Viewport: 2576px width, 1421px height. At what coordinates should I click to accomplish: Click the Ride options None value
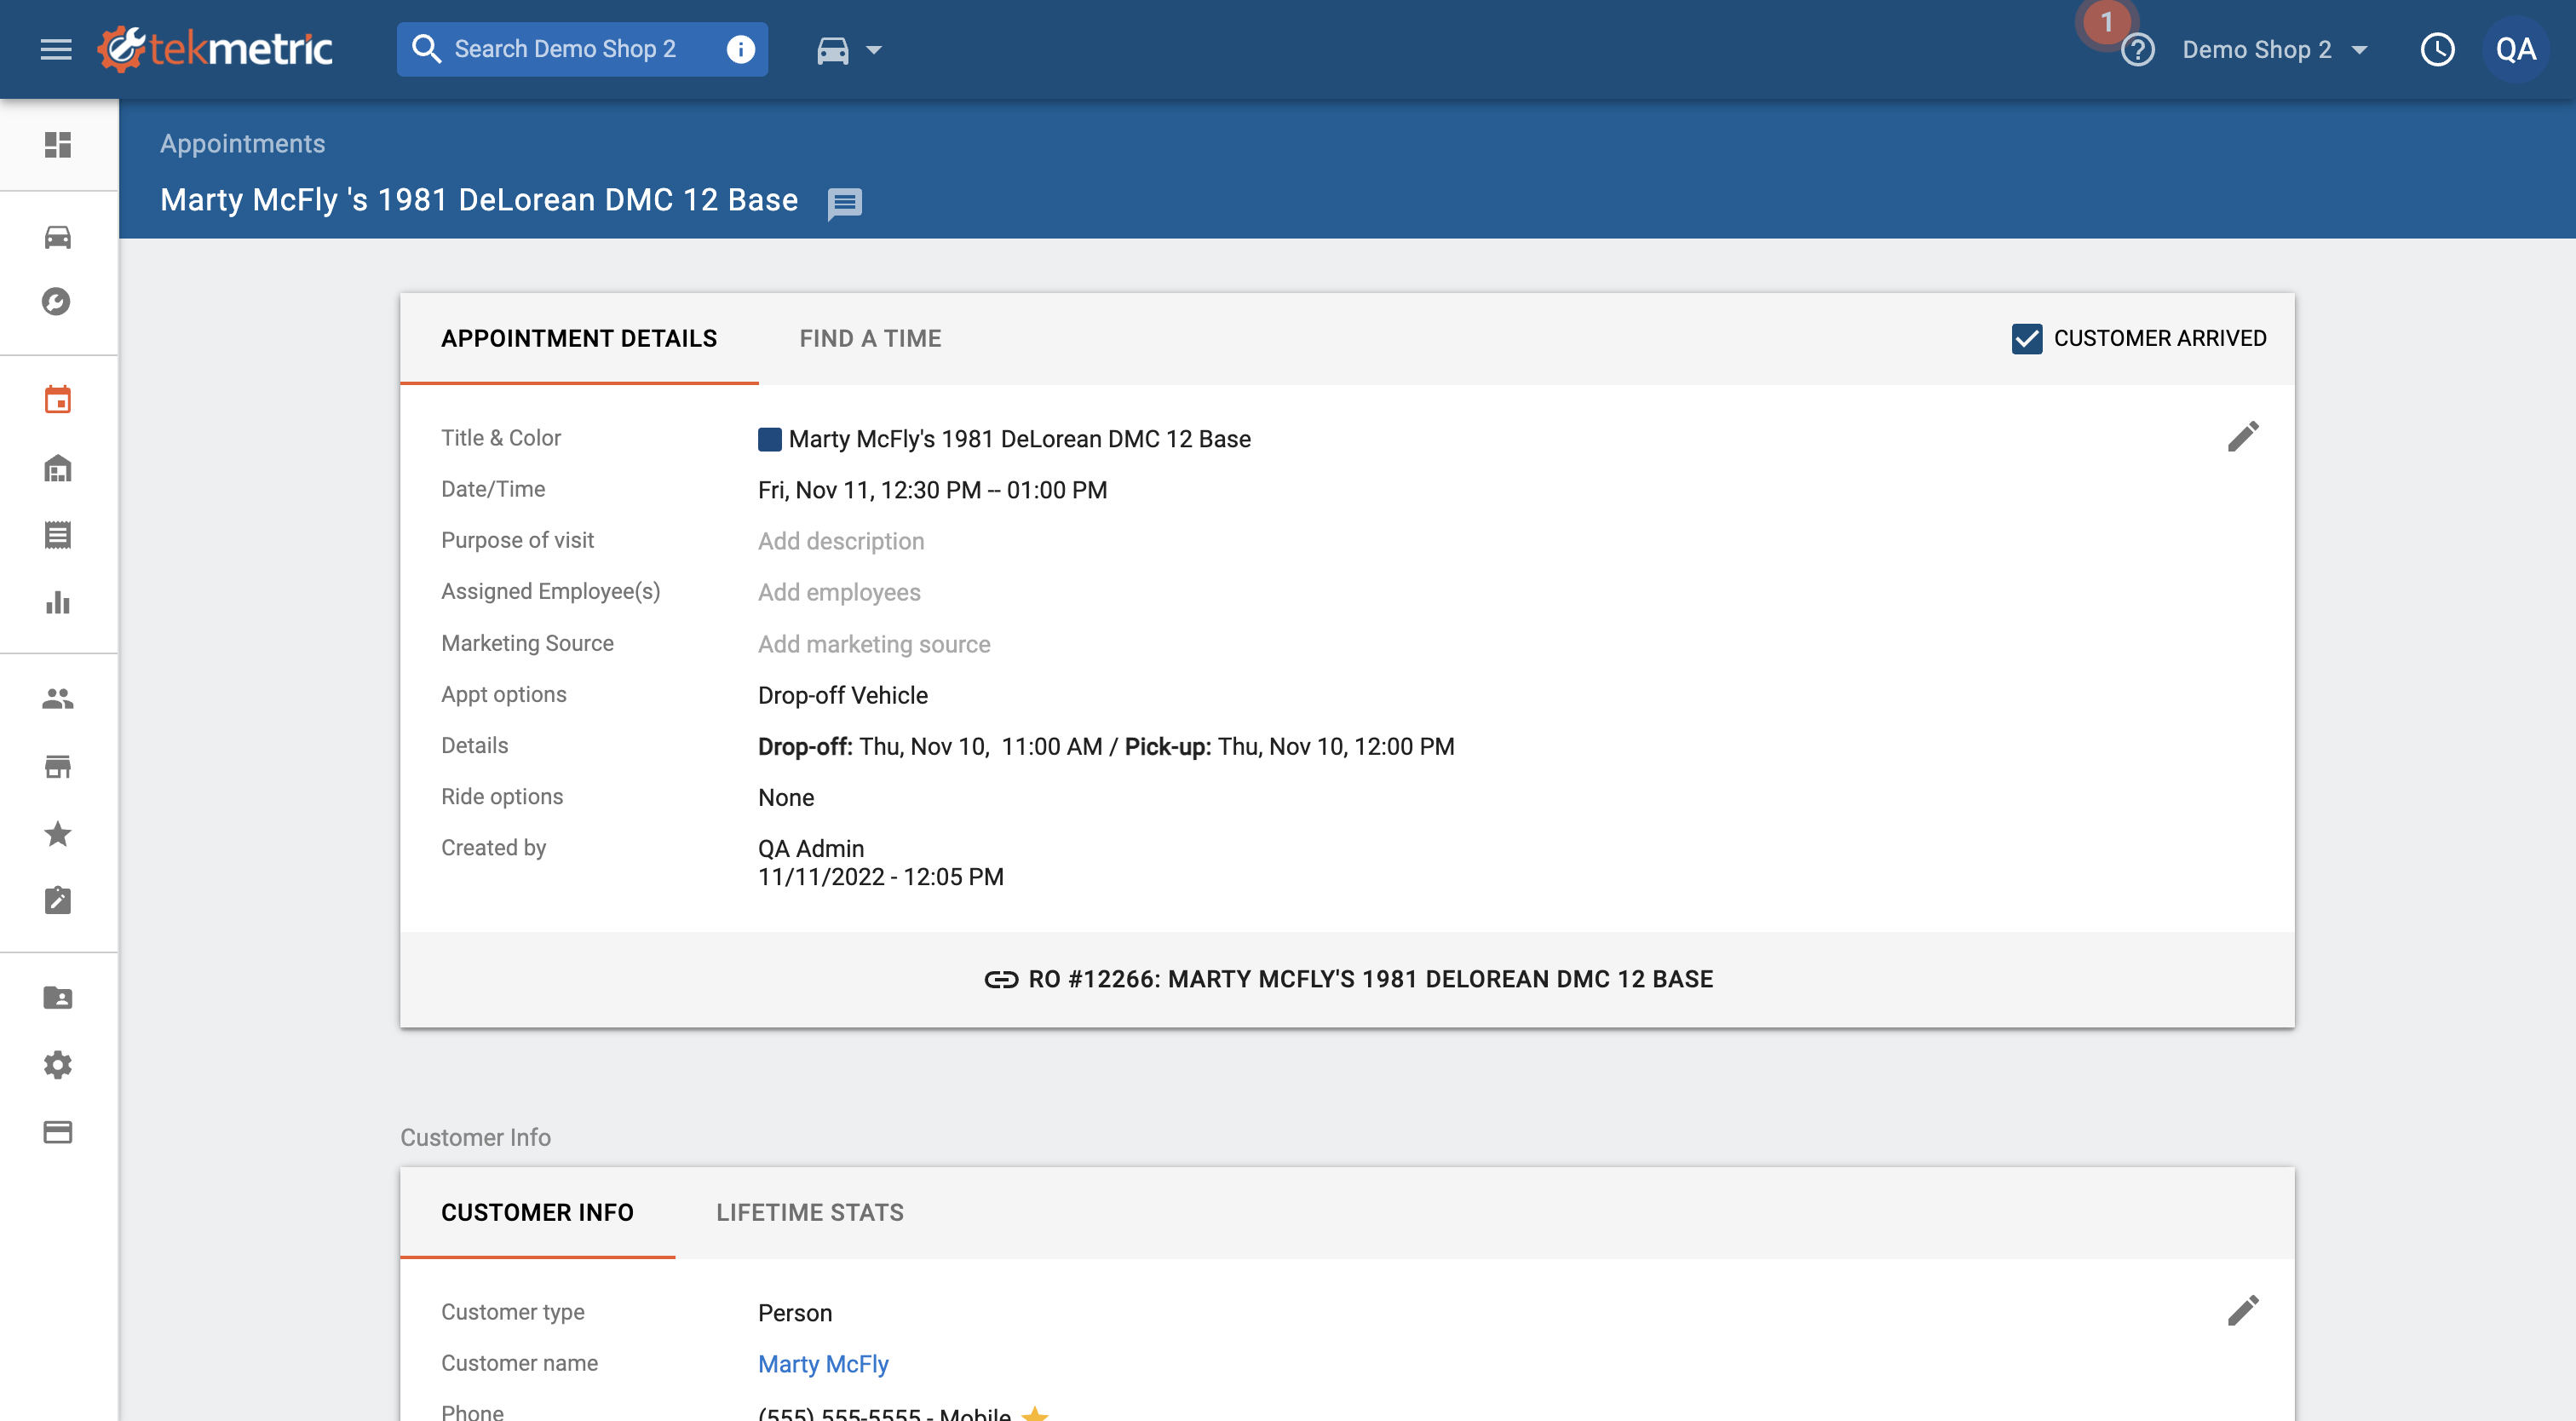pyautogui.click(x=786, y=797)
